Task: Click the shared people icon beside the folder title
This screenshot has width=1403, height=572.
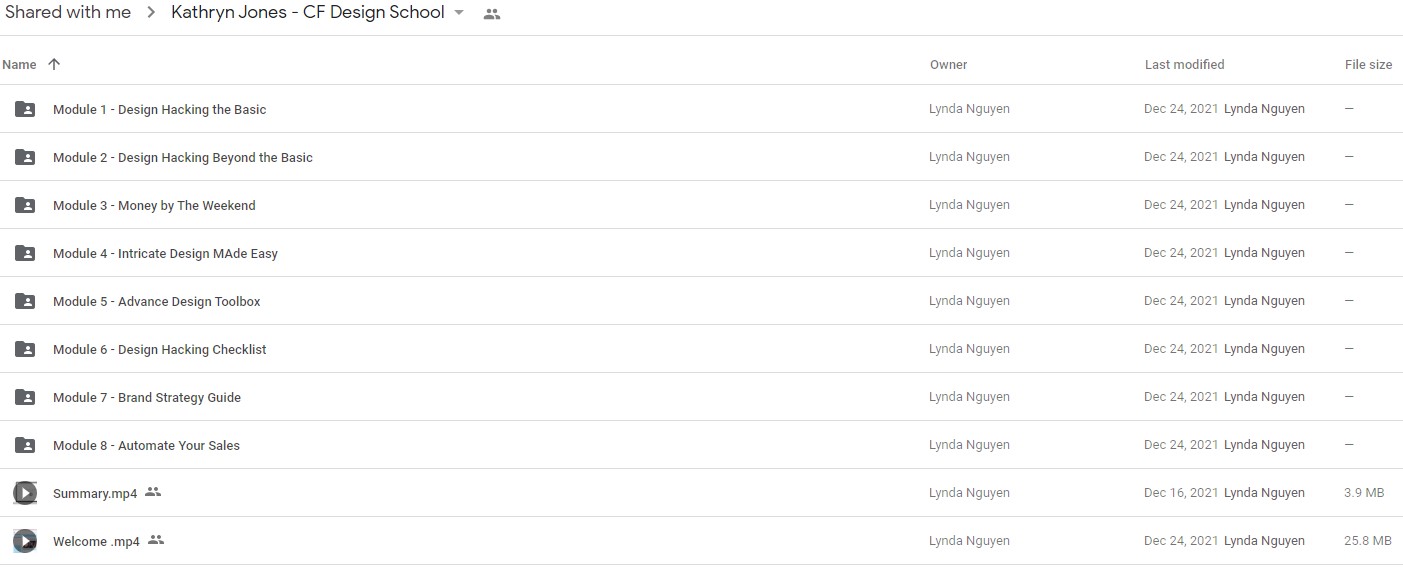Action: (491, 14)
